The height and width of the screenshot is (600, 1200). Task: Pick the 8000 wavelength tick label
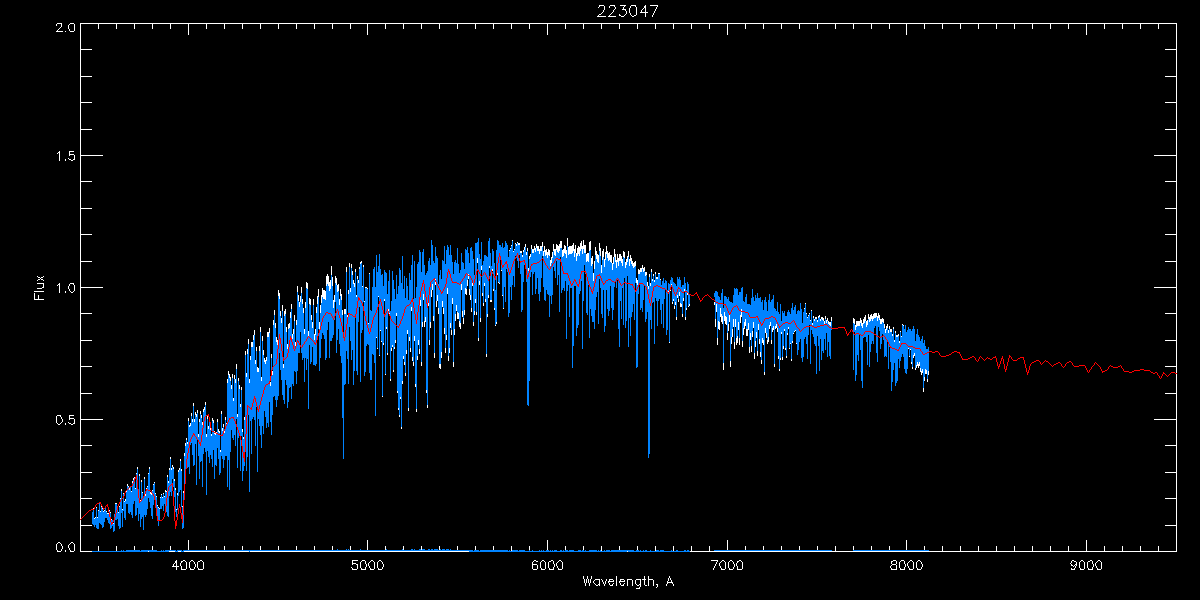pos(907,565)
